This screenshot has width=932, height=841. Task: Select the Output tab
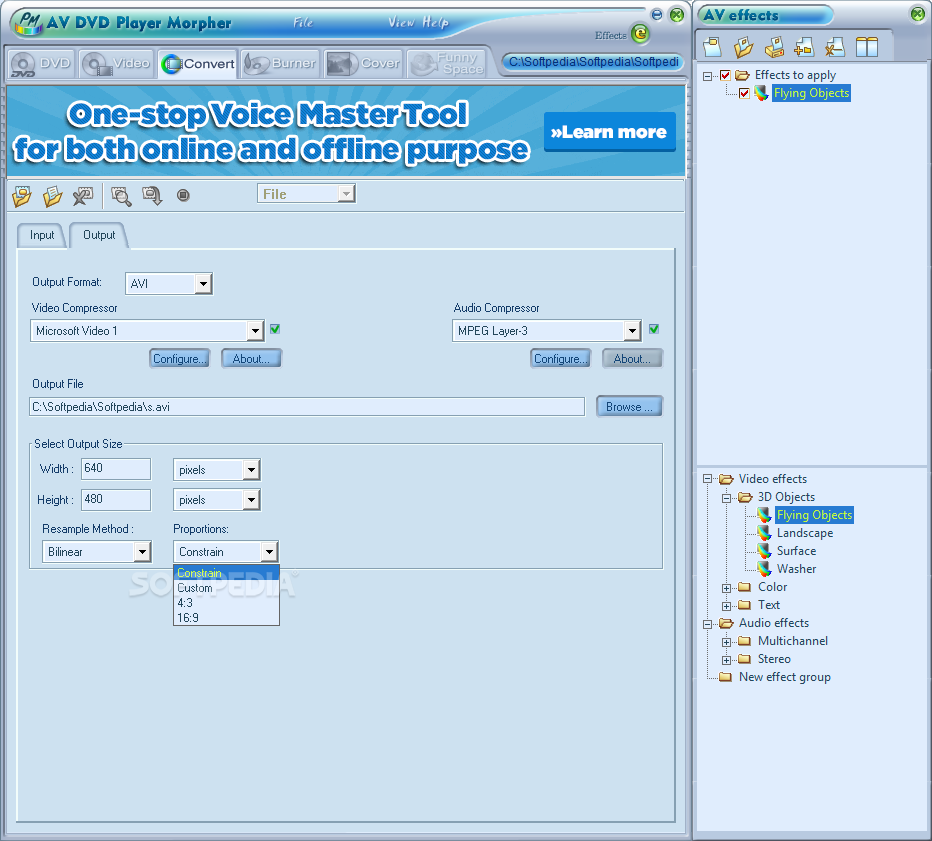[x=99, y=235]
